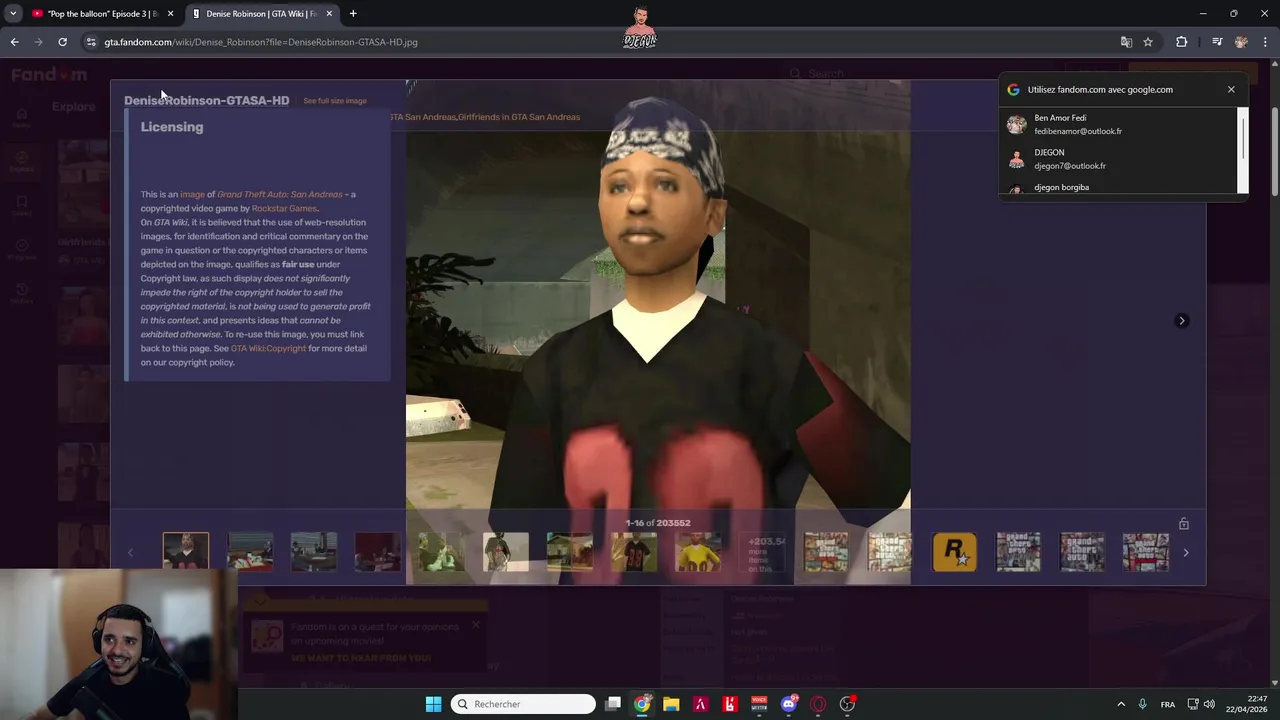Follow the "image" link in Licensing text
1280x720 pixels.
click(x=192, y=194)
